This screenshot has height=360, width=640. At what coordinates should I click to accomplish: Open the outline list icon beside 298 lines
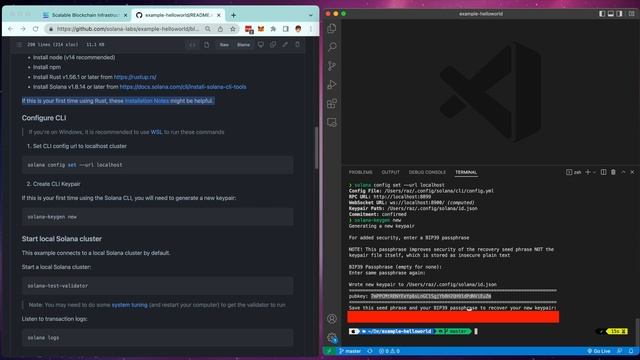tap(19, 44)
